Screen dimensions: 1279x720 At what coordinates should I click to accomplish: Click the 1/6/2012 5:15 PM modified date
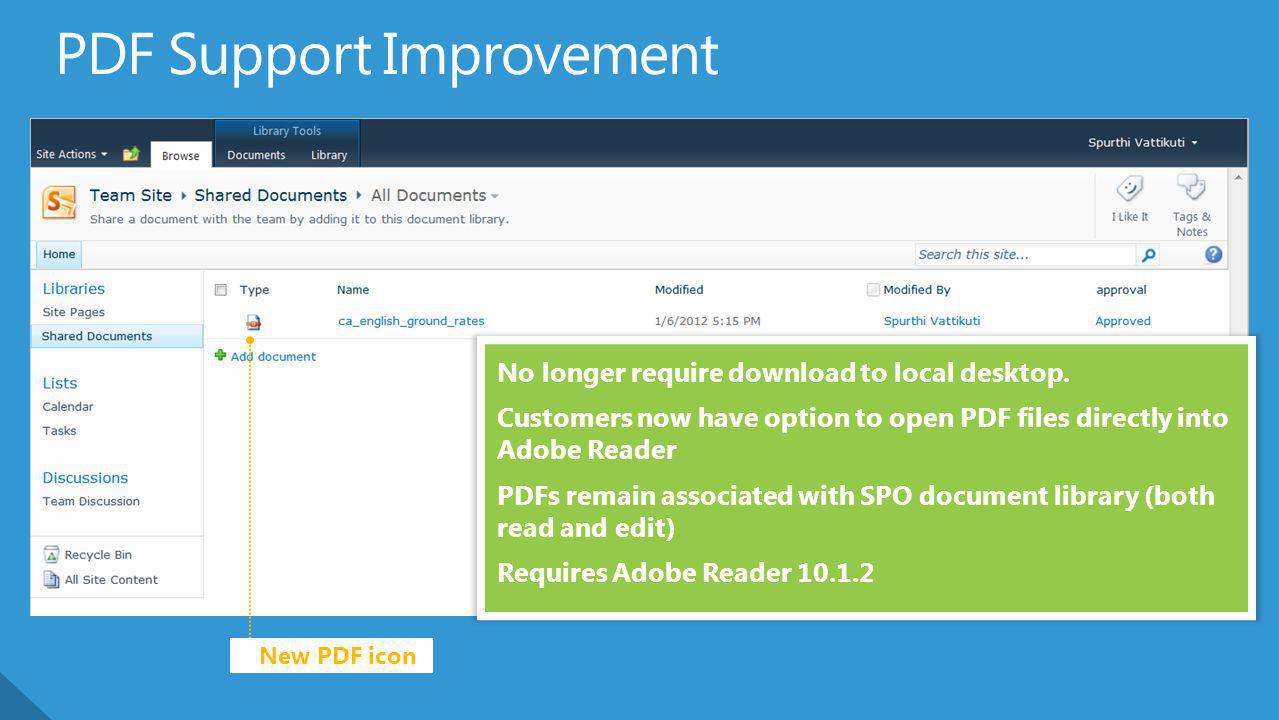(707, 321)
